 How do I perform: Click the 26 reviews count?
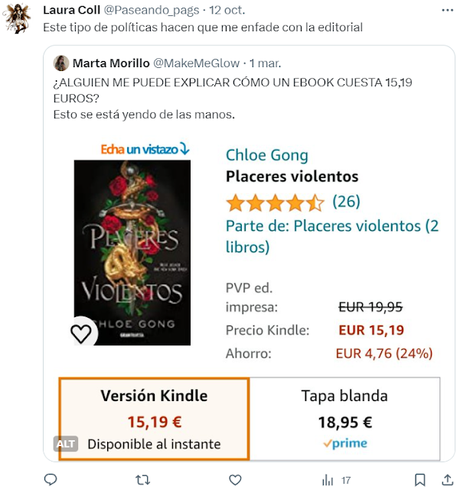tap(346, 201)
